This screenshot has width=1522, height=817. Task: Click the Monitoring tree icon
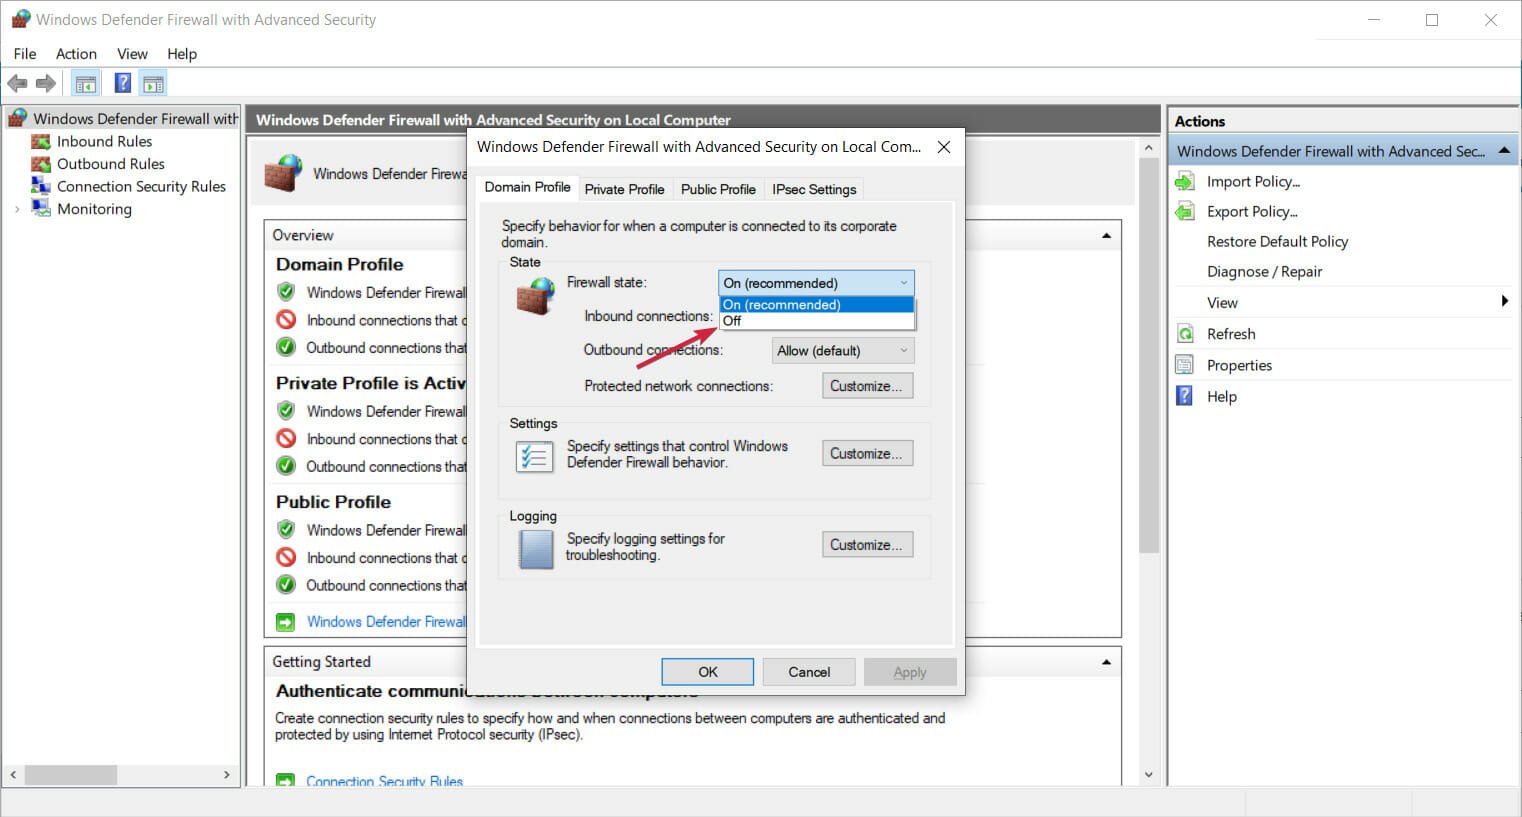pos(41,209)
